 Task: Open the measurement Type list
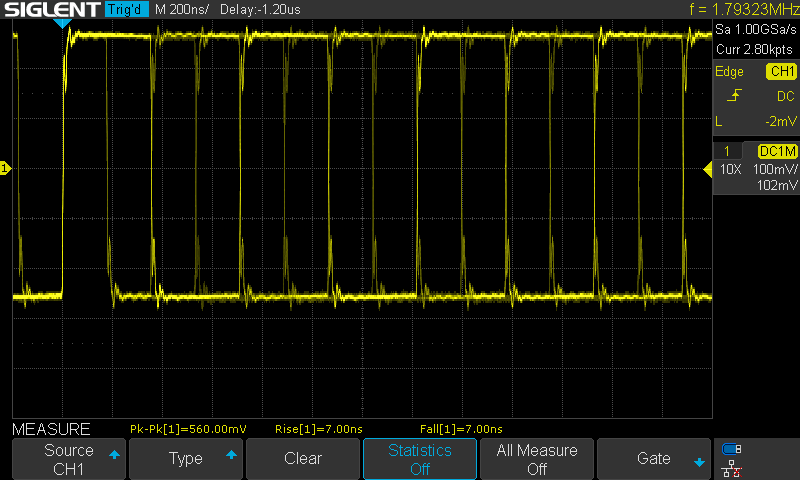coord(186,459)
